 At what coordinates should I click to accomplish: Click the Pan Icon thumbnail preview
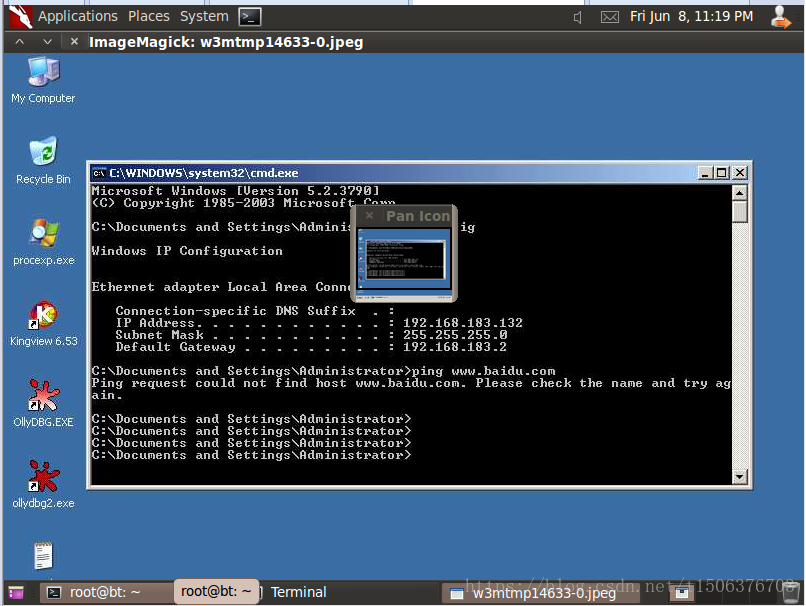click(404, 263)
